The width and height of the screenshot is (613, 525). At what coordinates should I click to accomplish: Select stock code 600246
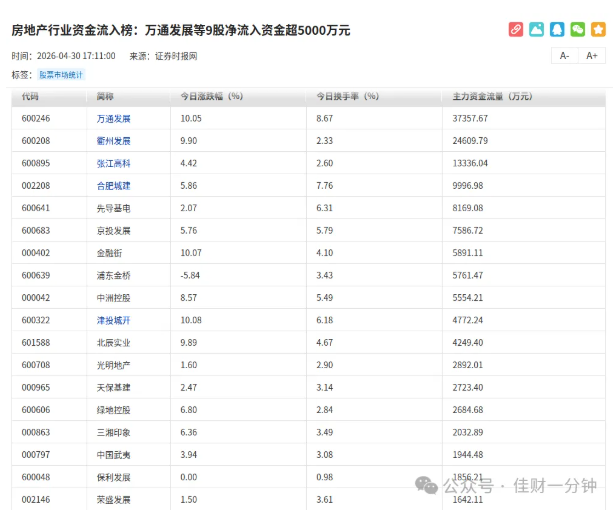(x=36, y=118)
